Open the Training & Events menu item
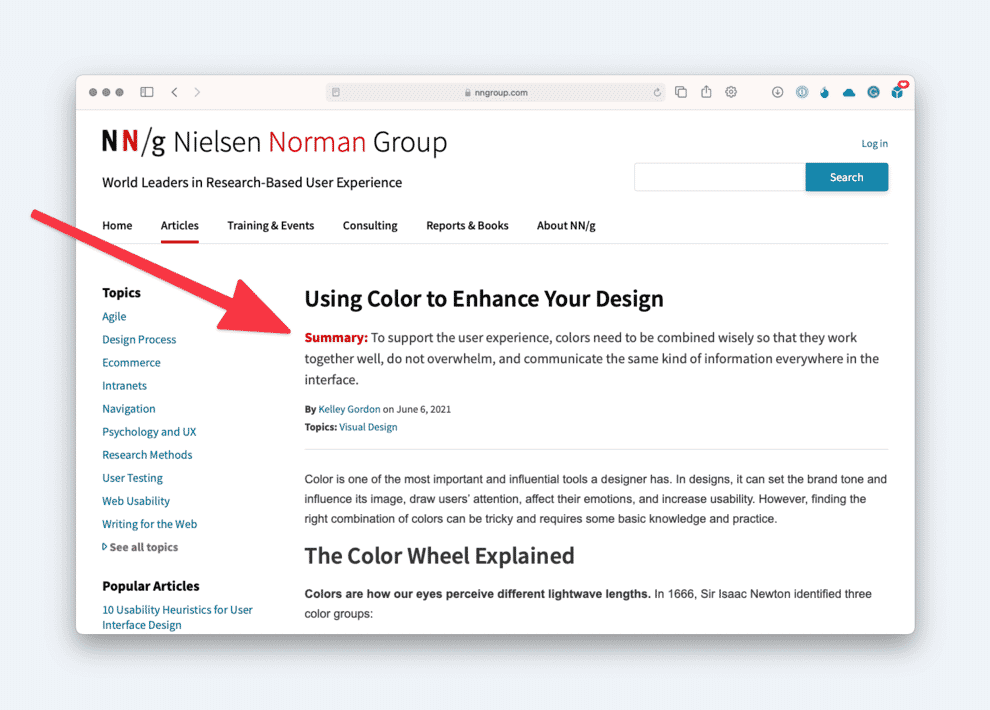This screenshot has width=990, height=710. [x=270, y=225]
